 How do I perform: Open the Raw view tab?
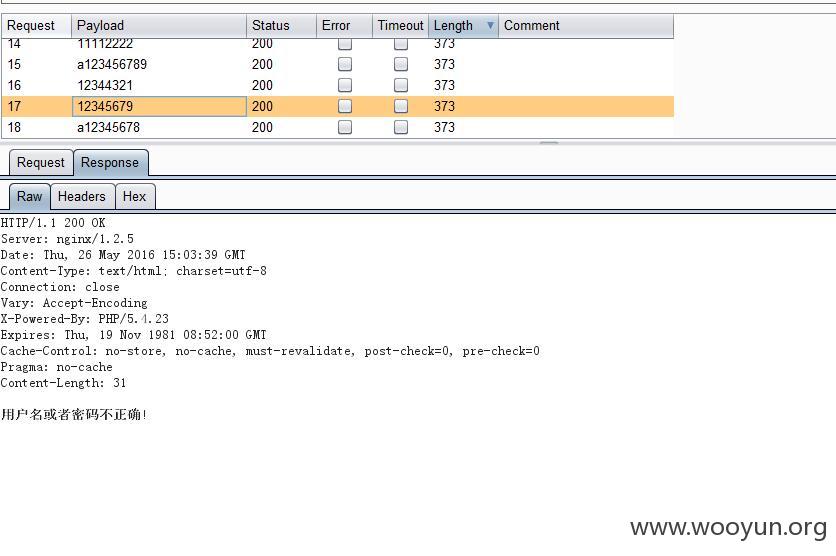[x=29, y=197]
